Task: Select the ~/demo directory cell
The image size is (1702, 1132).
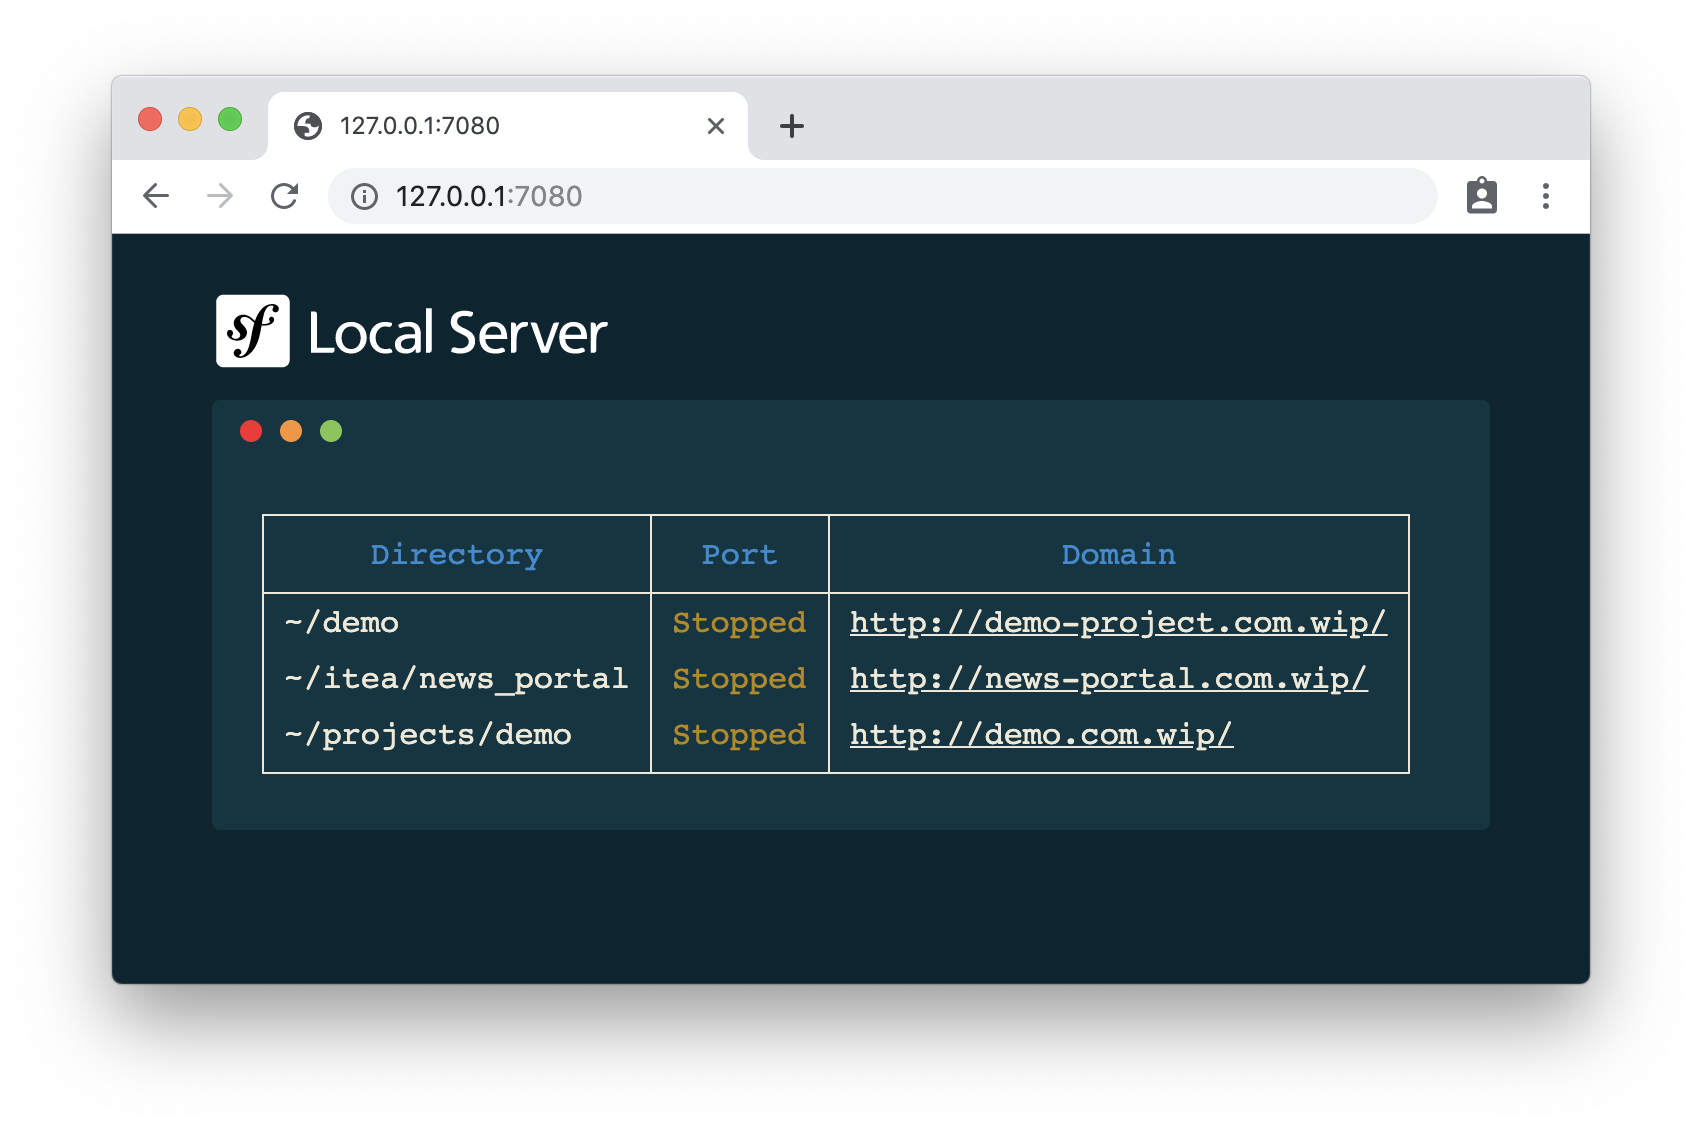Action: (342, 623)
